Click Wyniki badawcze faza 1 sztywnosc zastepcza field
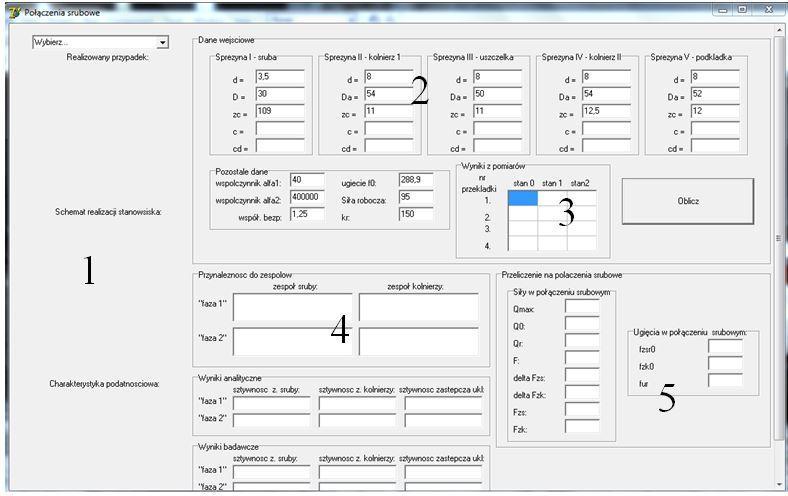 [x=444, y=472]
